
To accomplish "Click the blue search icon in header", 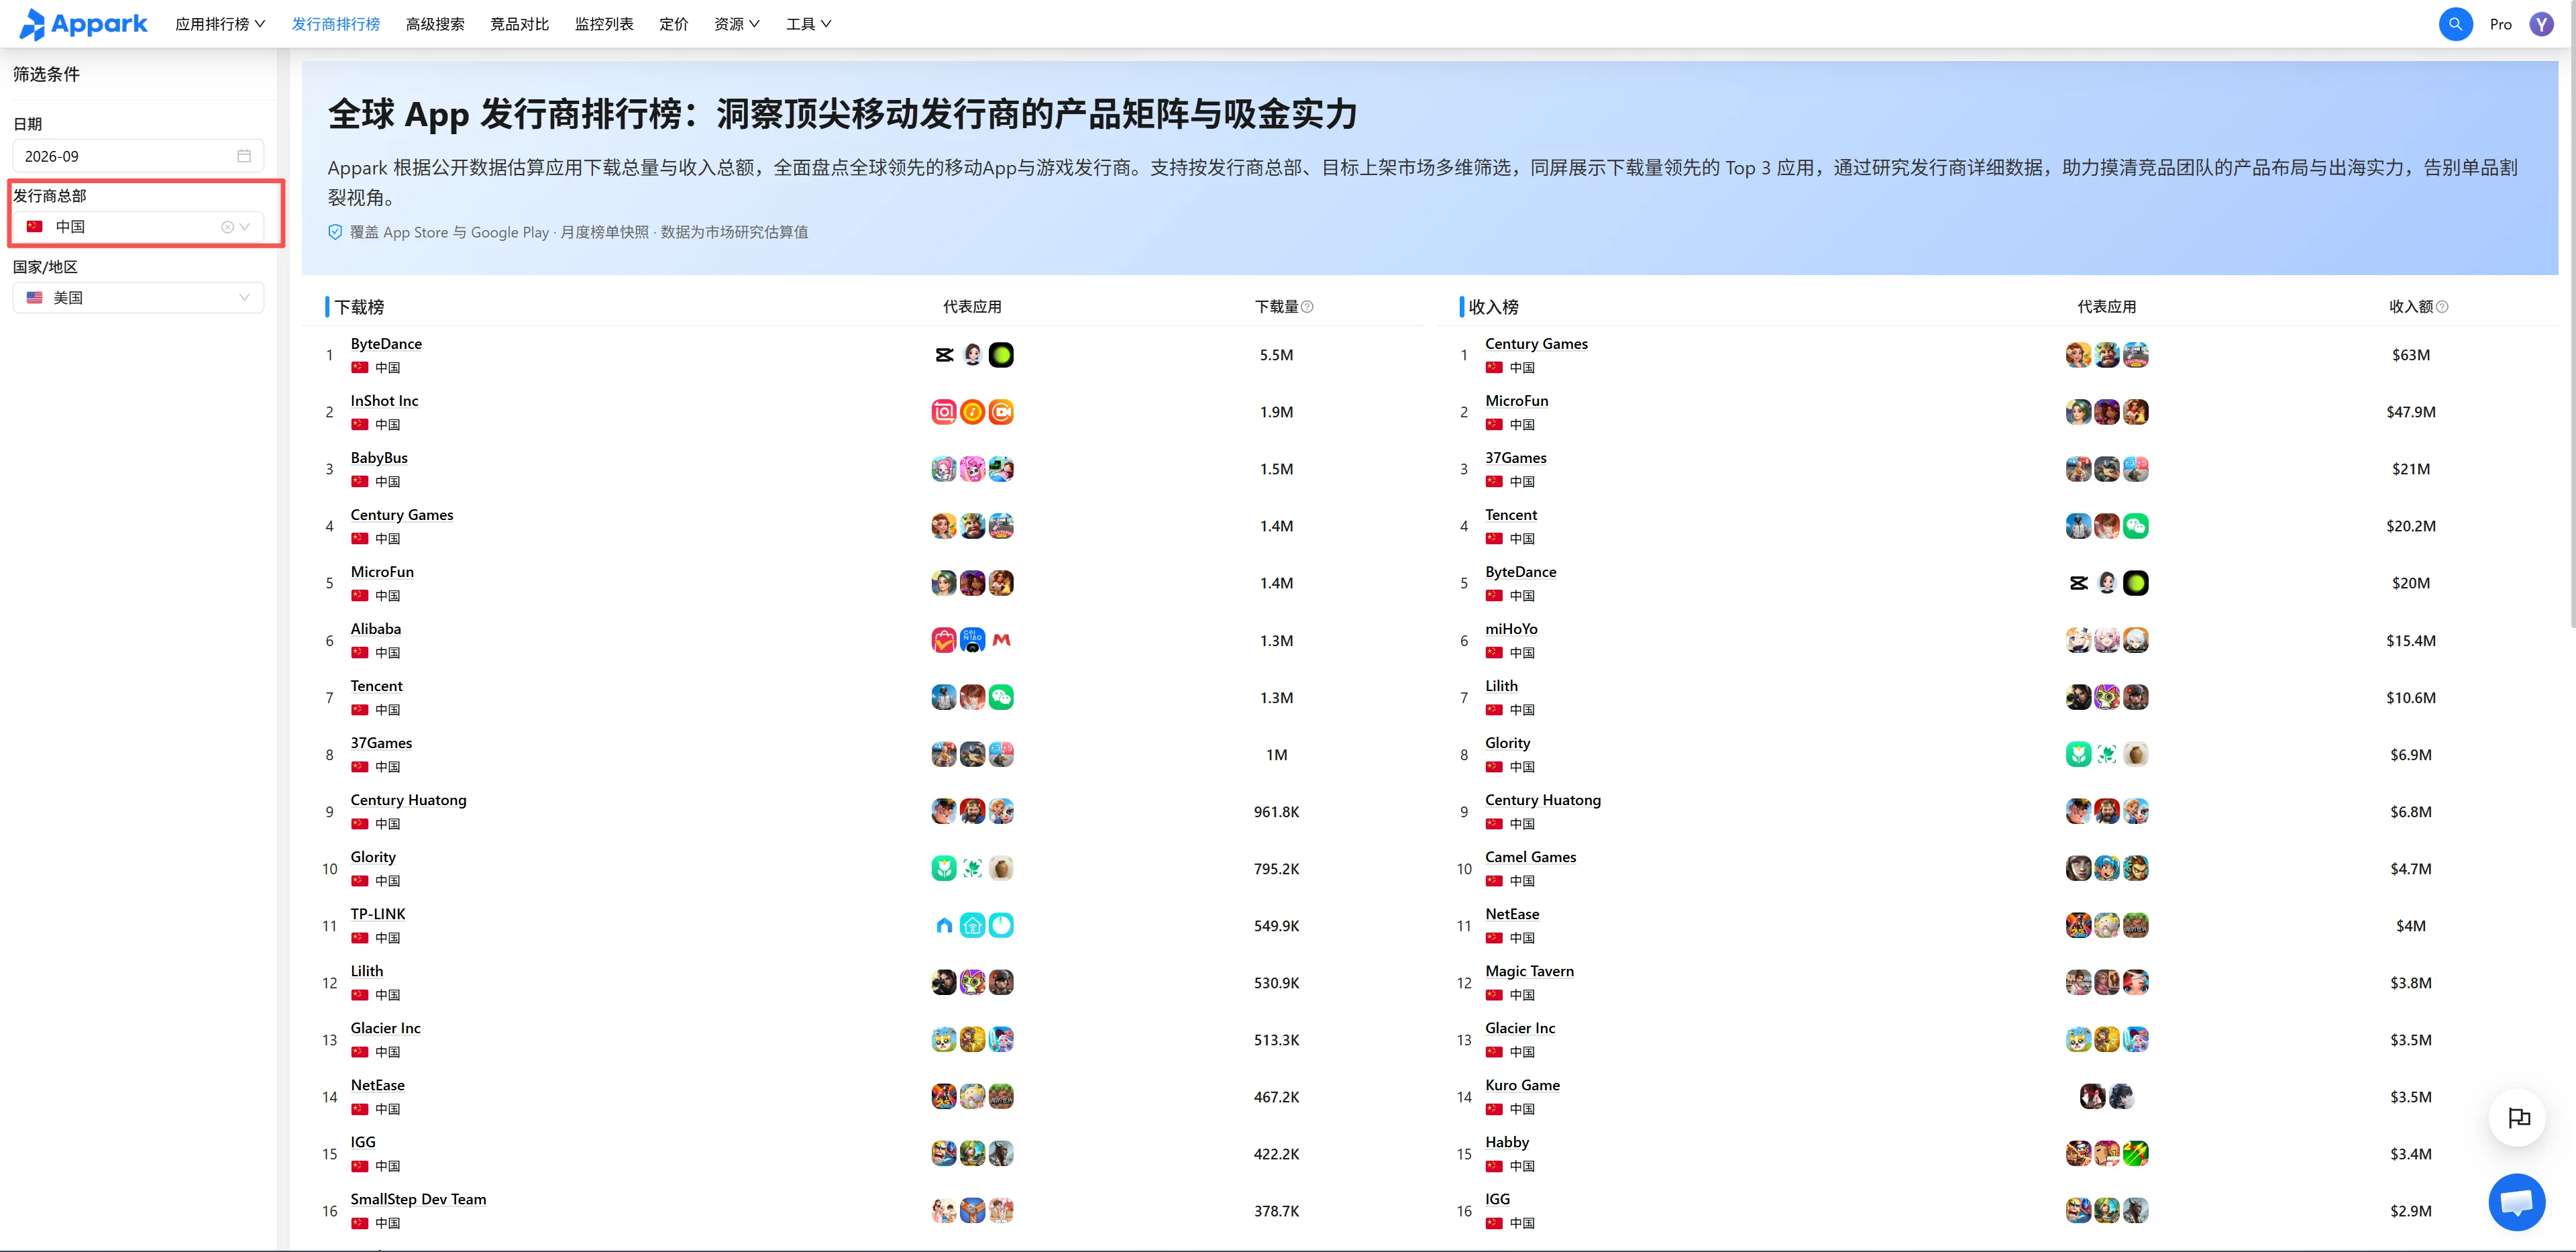I will pyautogui.click(x=2455, y=24).
